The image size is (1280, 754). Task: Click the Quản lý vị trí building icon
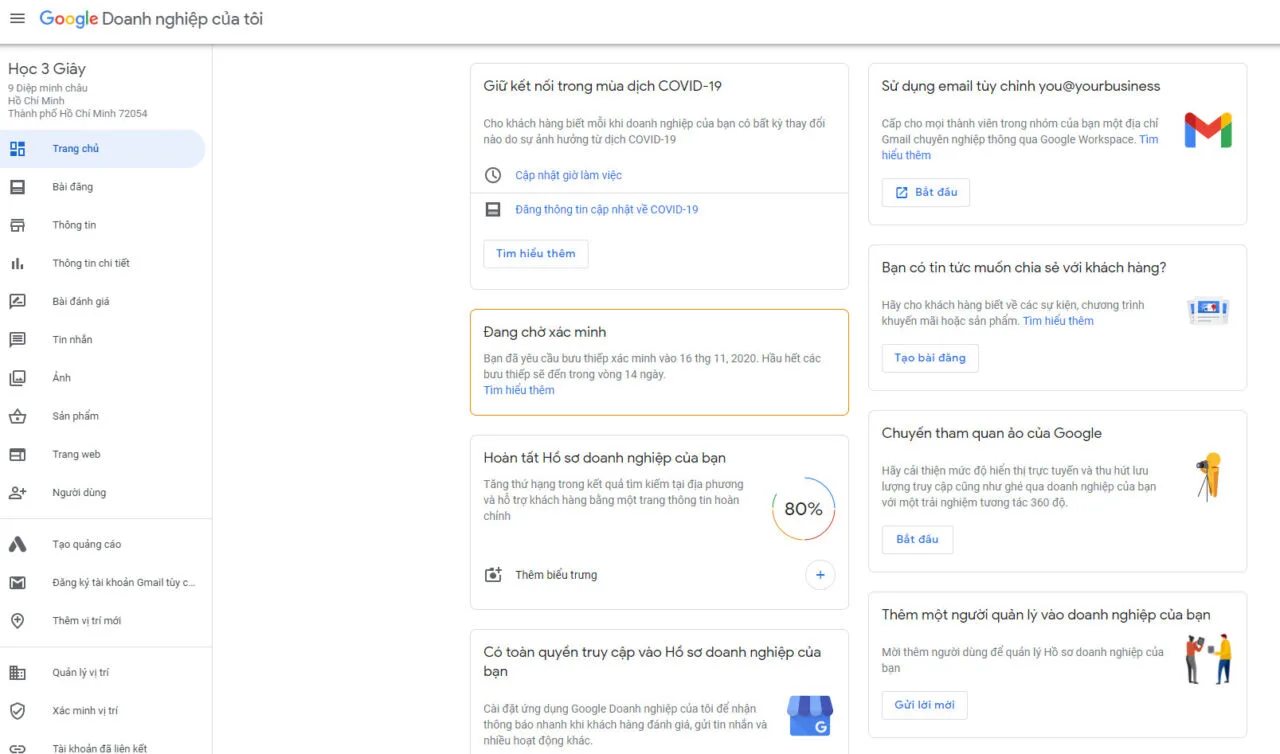pos(17,673)
